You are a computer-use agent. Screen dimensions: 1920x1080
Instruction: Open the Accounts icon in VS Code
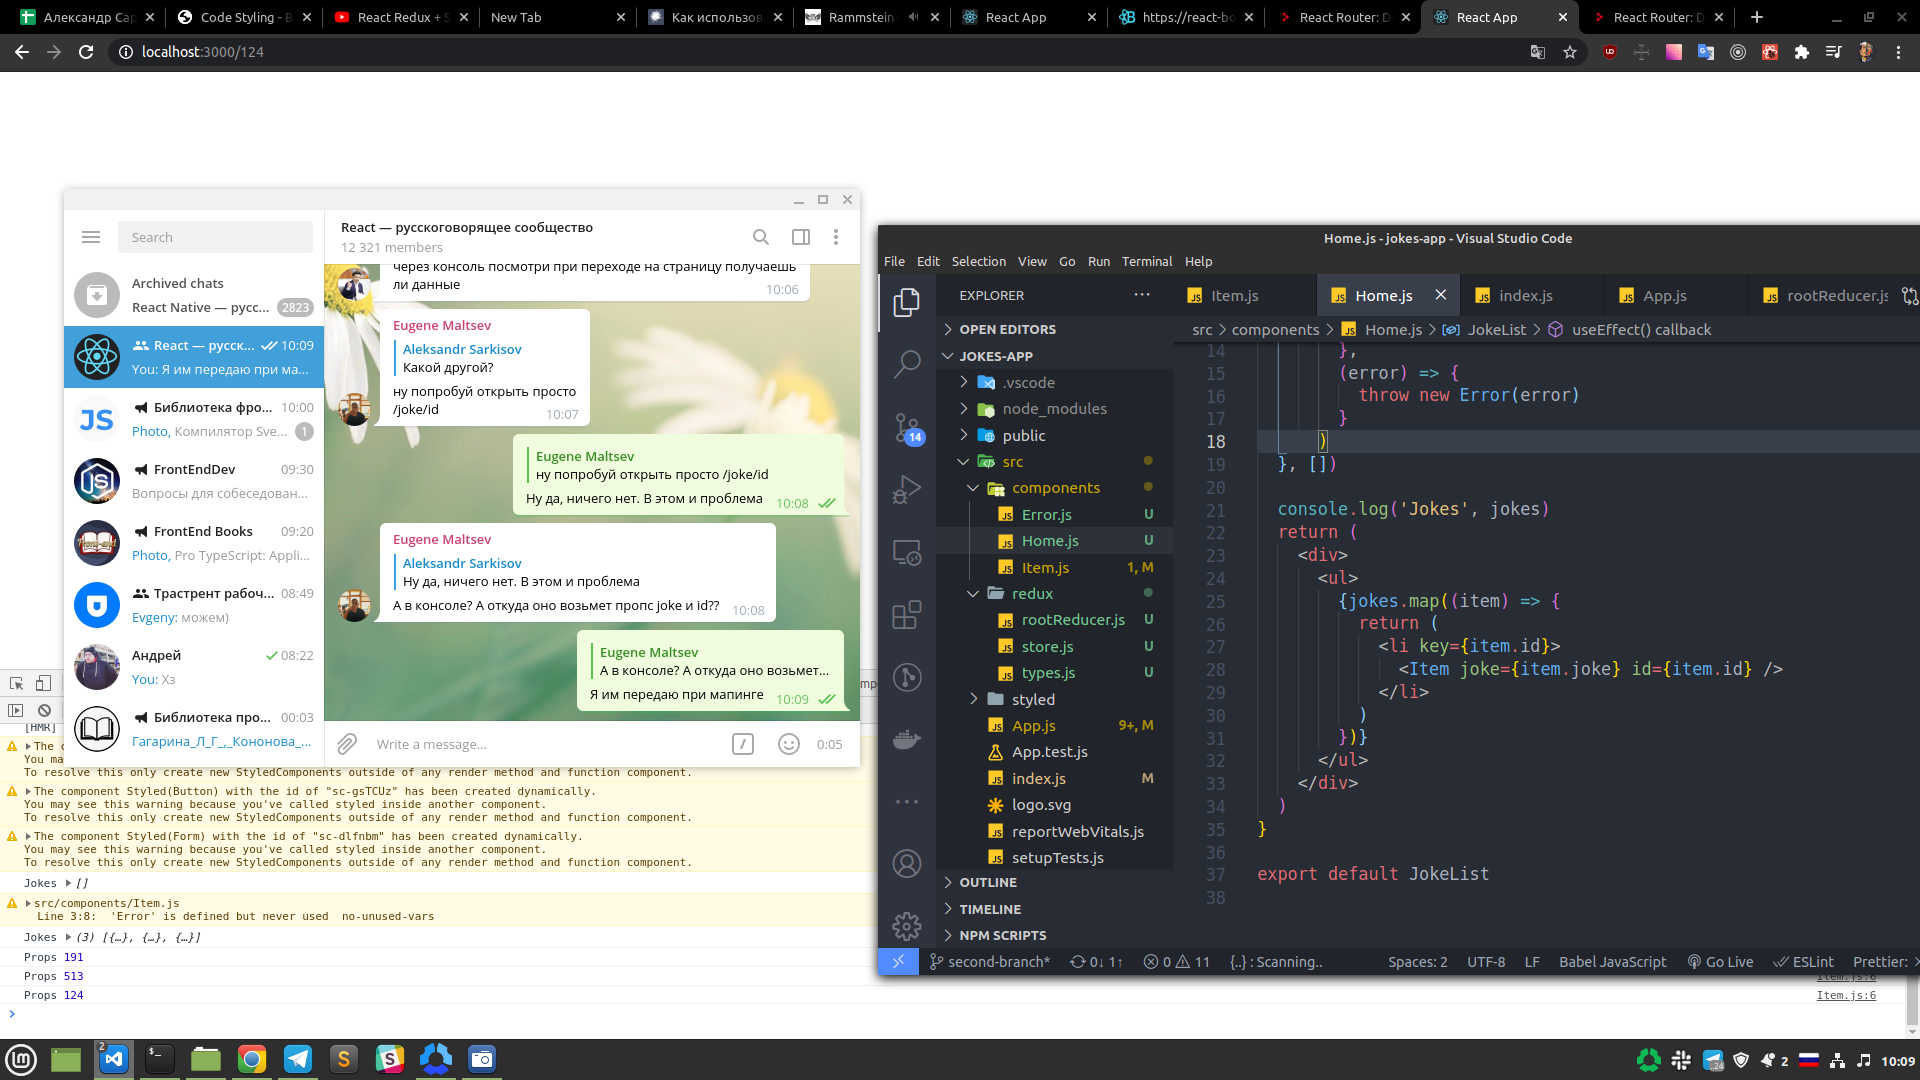point(906,863)
